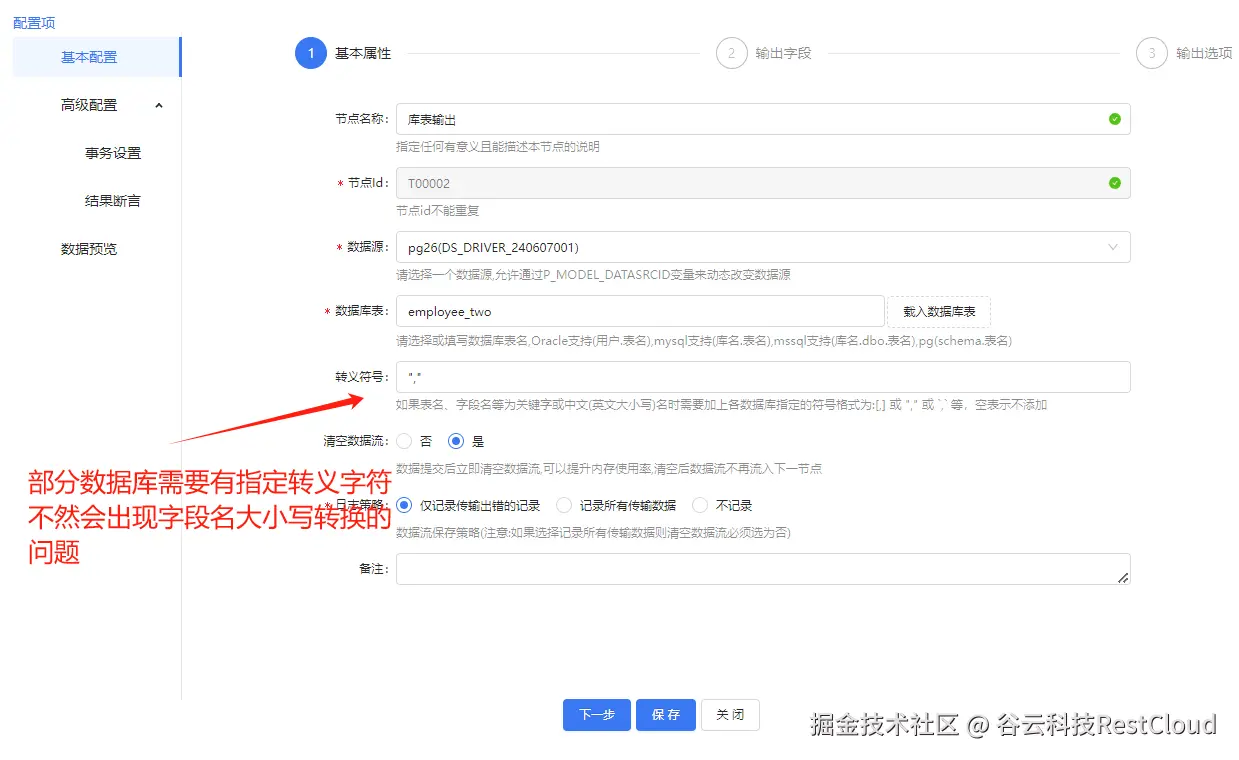Click the disabled 节点Id field

tap(763, 183)
